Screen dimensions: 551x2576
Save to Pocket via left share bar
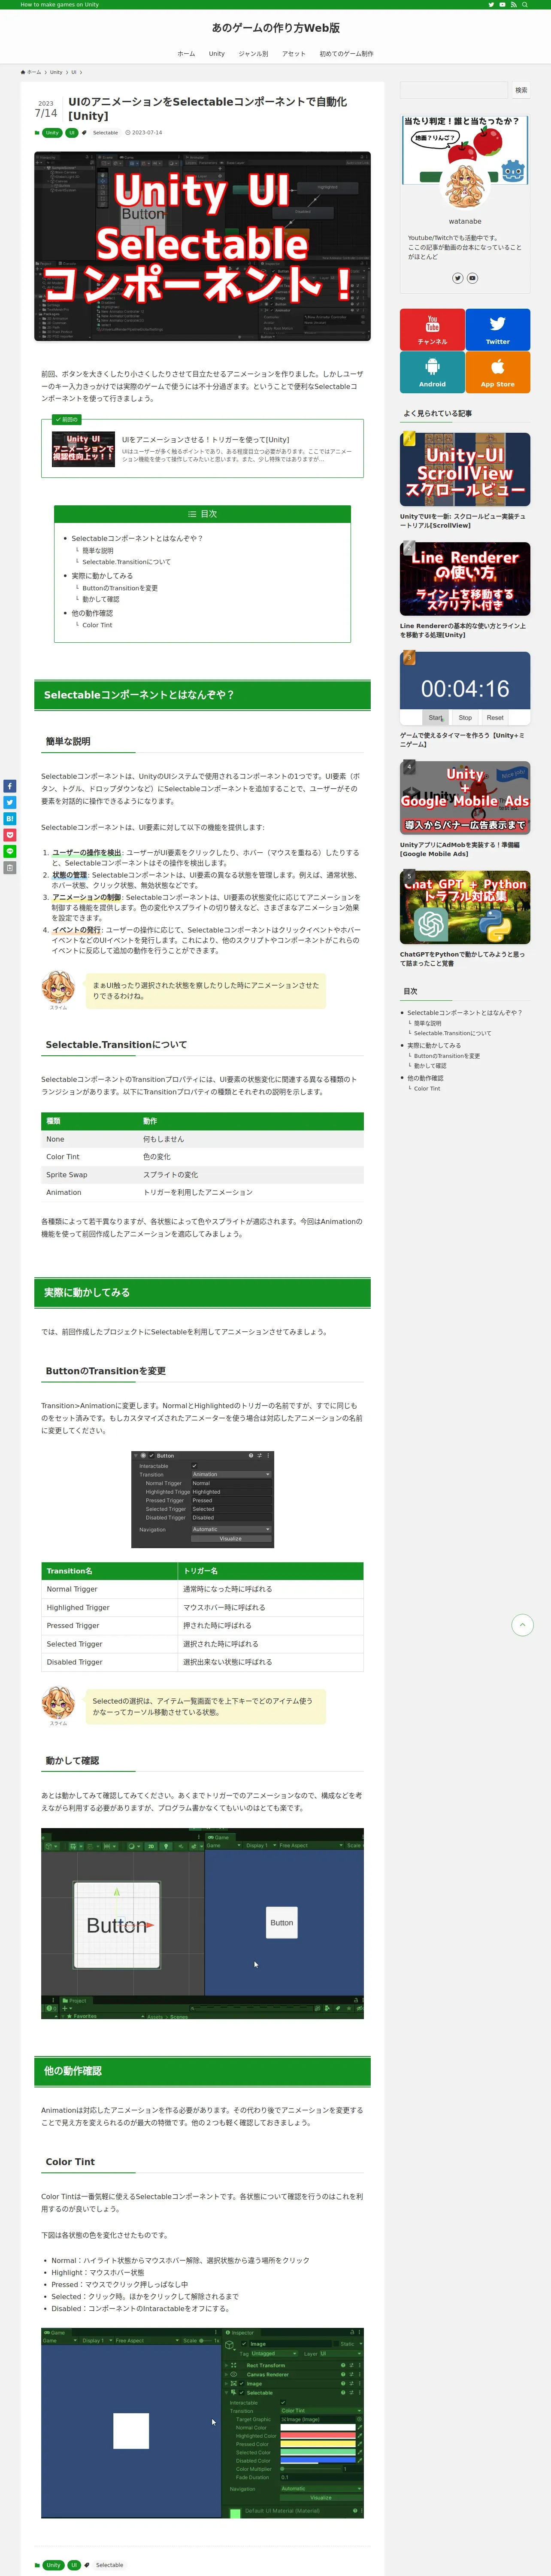click(x=9, y=835)
